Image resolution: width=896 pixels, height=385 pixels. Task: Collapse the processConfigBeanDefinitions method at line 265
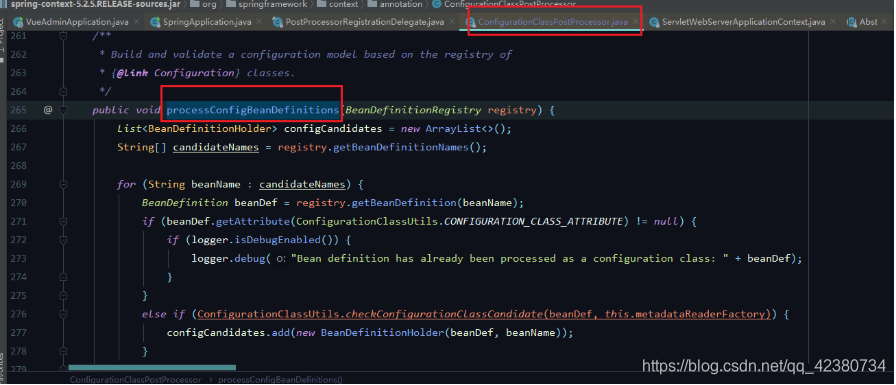point(63,110)
